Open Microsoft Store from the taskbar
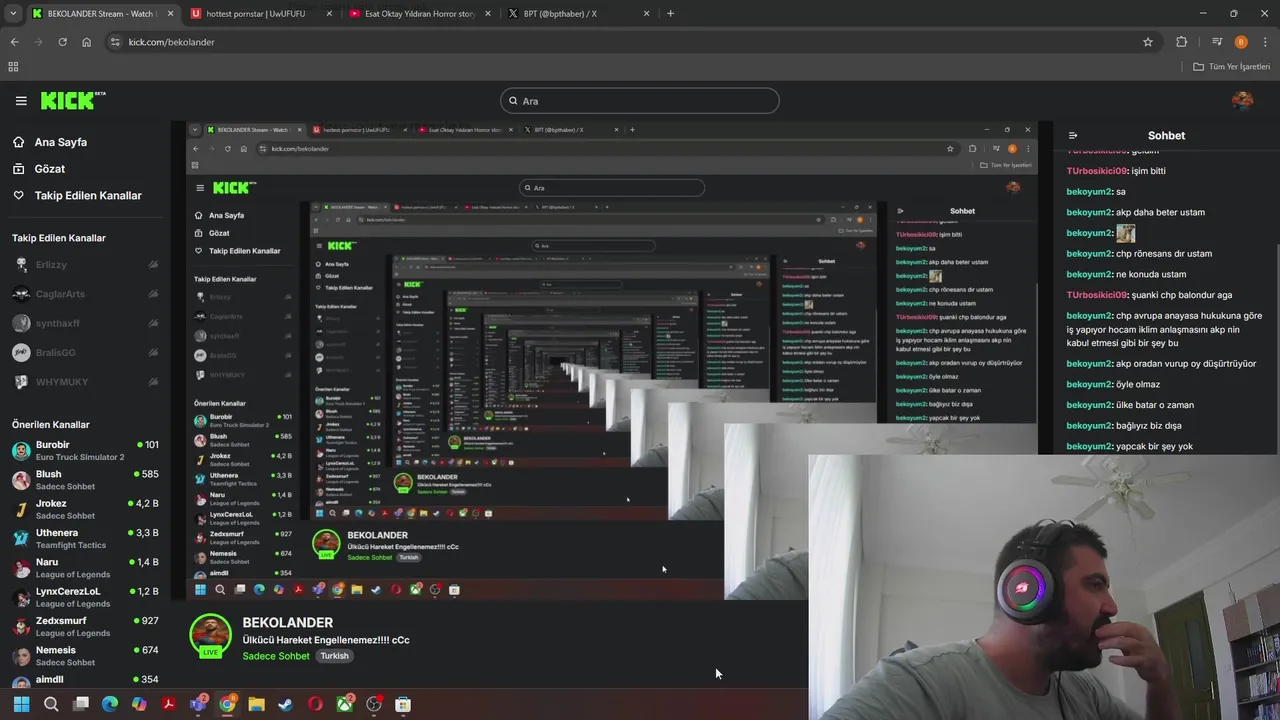The height and width of the screenshot is (720, 1280). [x=403, y=704]
